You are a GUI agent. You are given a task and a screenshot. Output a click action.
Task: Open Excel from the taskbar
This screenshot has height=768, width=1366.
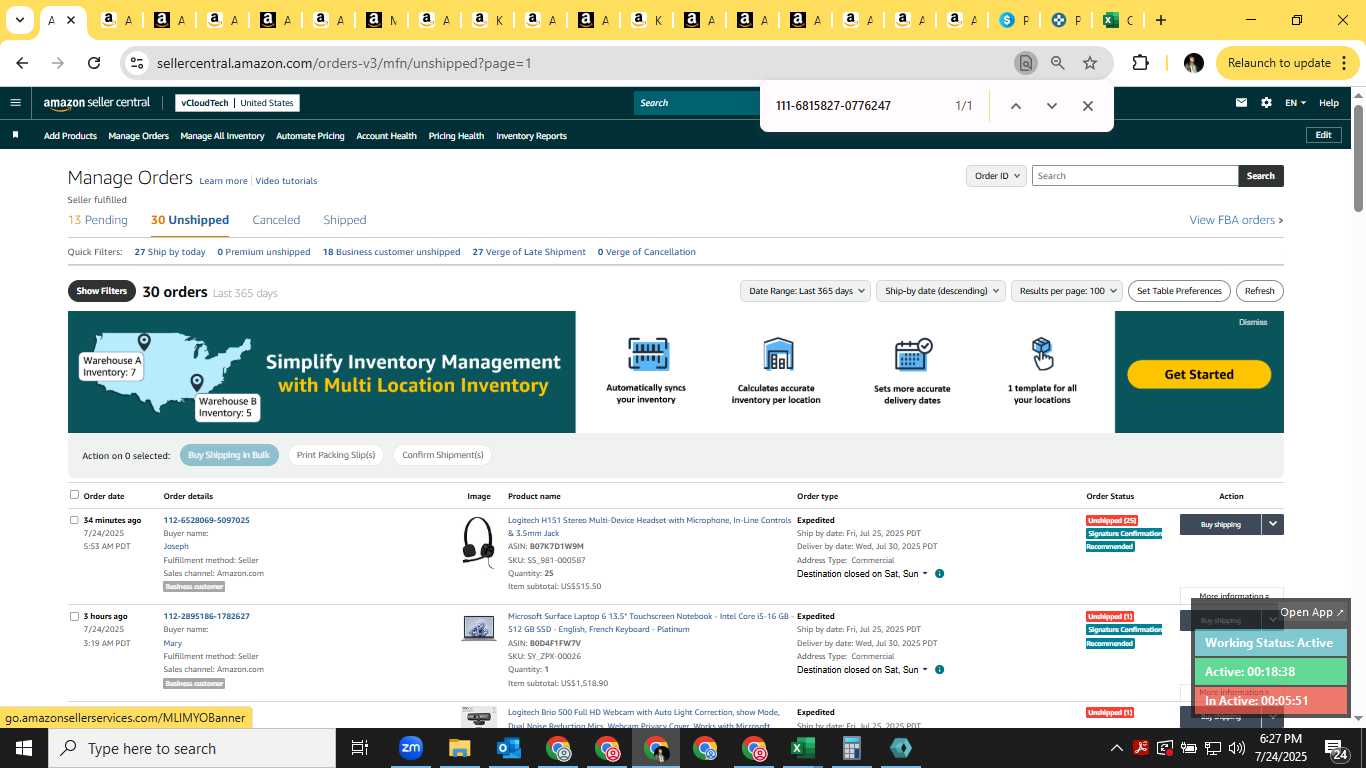802,748
